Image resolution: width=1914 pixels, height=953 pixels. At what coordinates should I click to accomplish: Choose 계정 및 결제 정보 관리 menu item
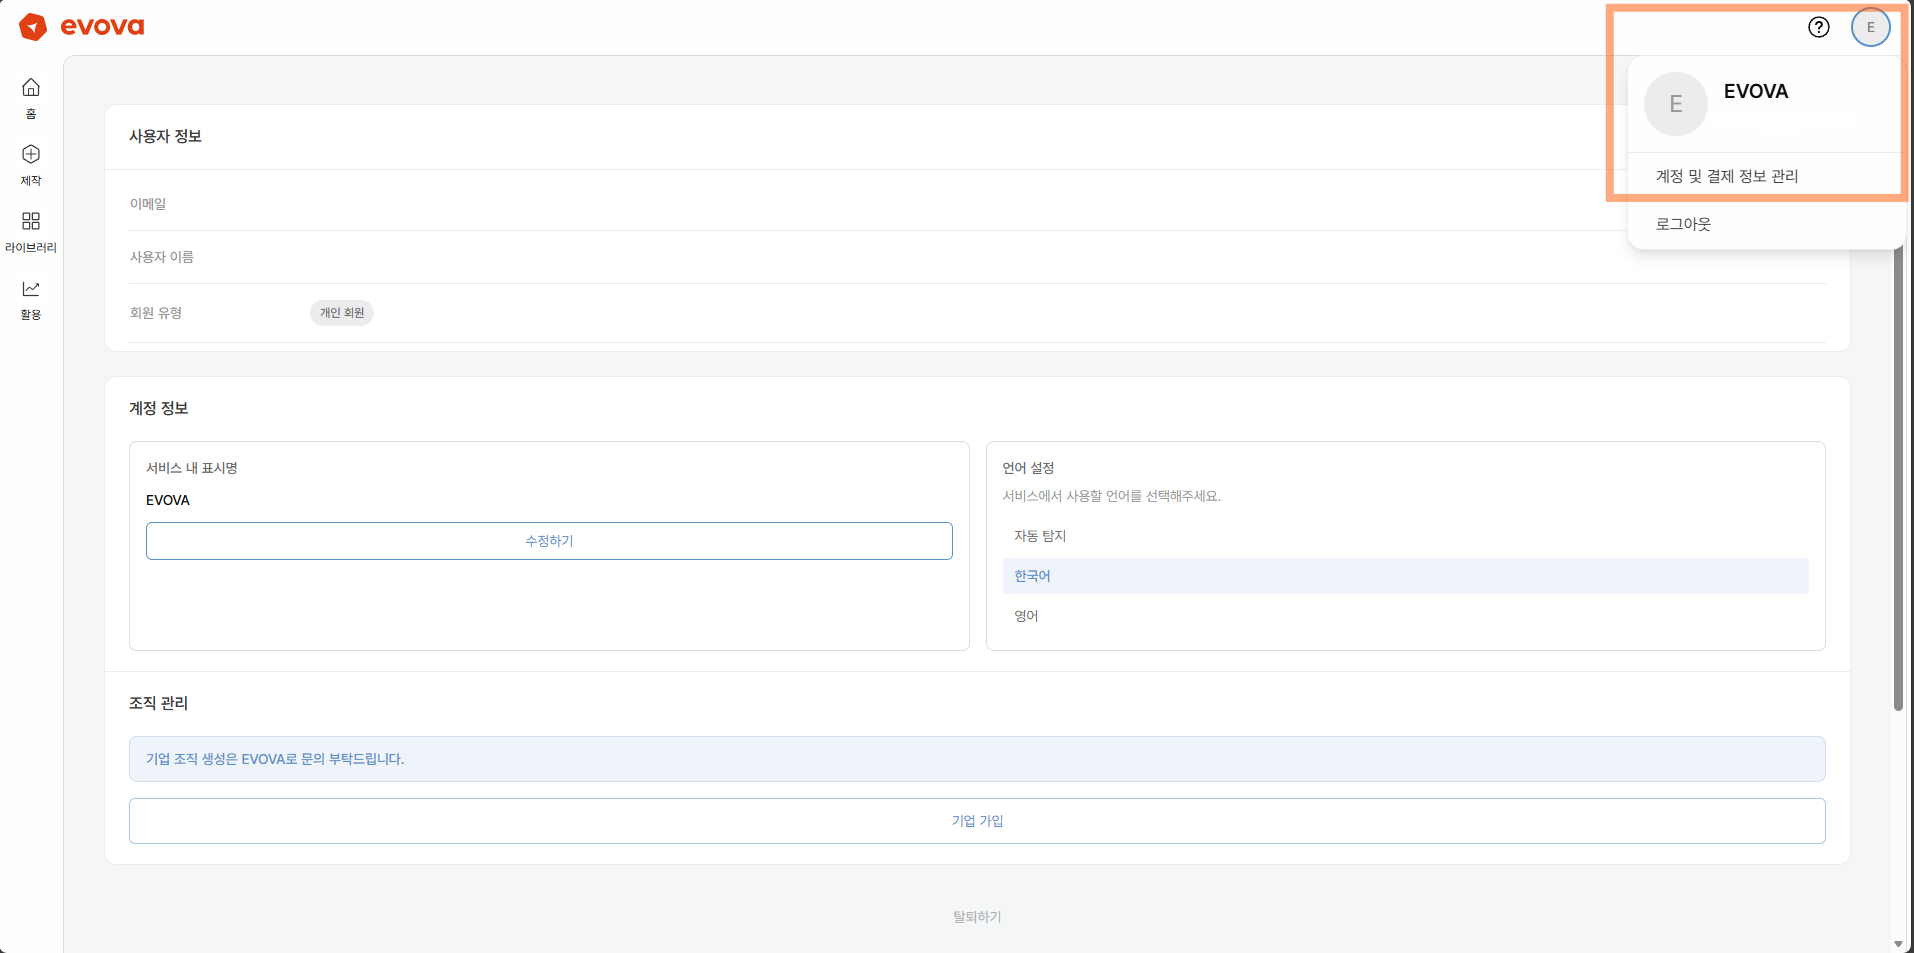coord(1727,176)
